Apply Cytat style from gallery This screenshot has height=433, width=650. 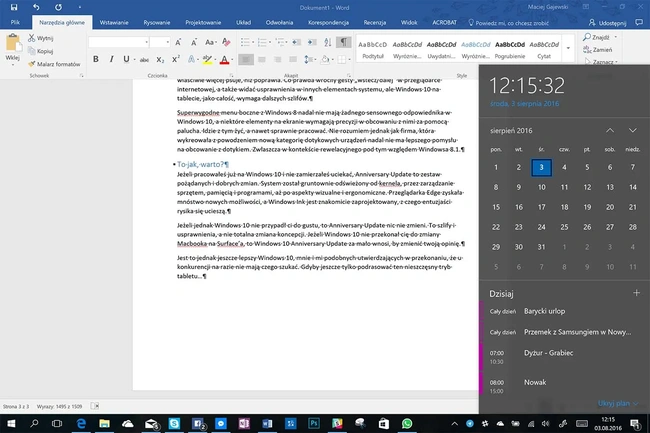[544, 49]
